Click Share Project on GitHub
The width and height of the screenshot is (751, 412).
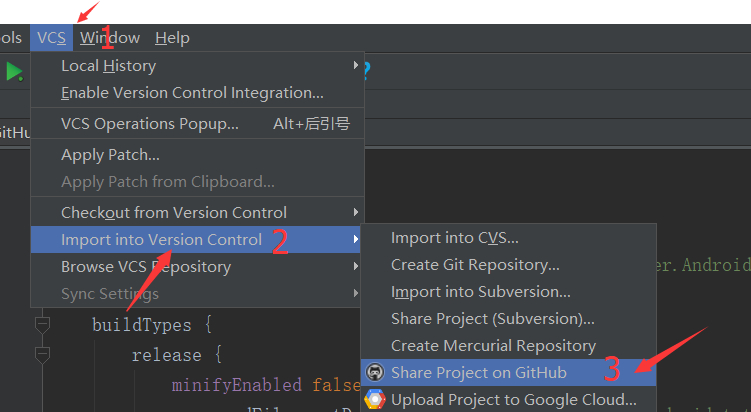coord(479,373)
